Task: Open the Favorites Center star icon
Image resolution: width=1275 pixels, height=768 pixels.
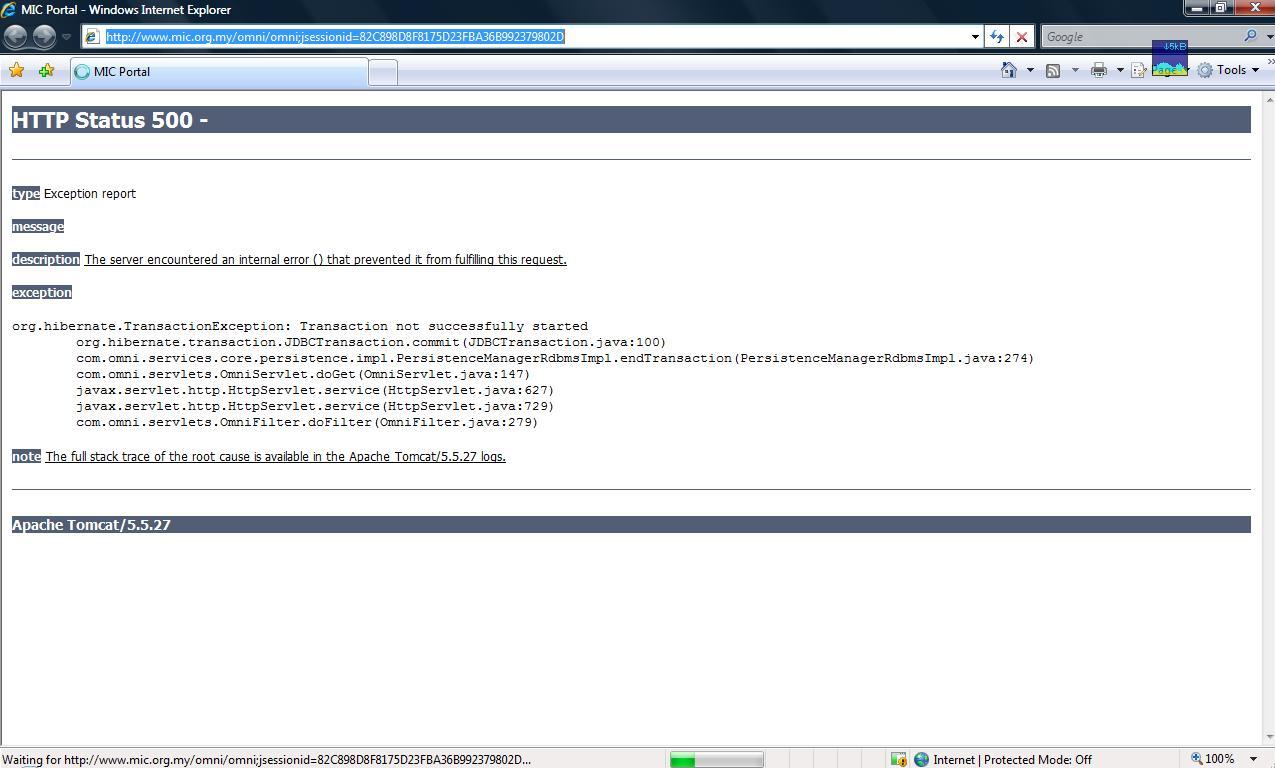Action: point(16,71)
